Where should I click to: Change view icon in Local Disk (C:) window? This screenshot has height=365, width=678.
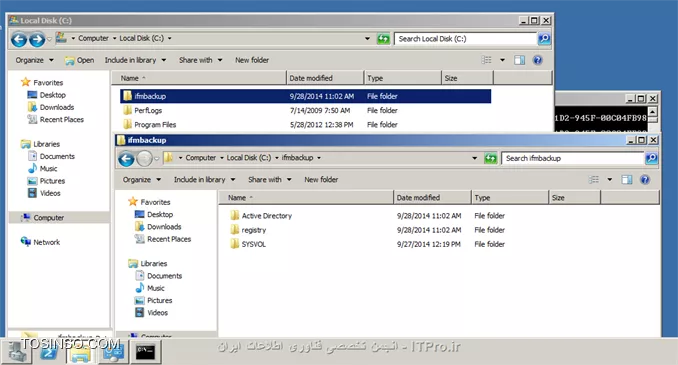486,60
